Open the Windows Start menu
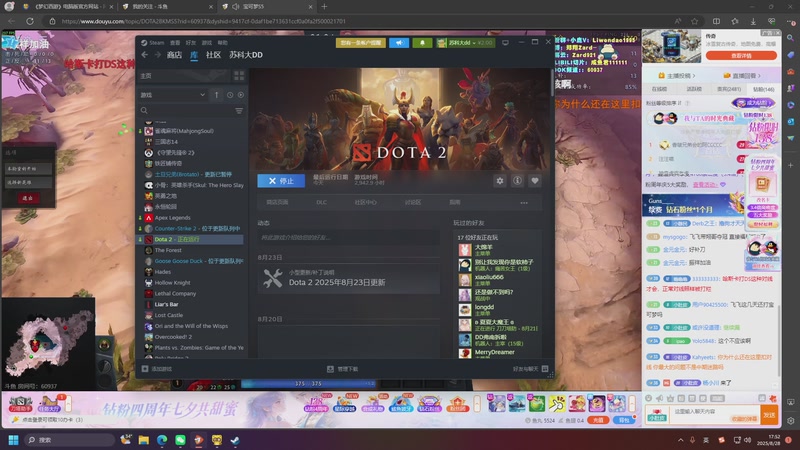The width and height of the screenshot is (800, 450). point(14,440)
